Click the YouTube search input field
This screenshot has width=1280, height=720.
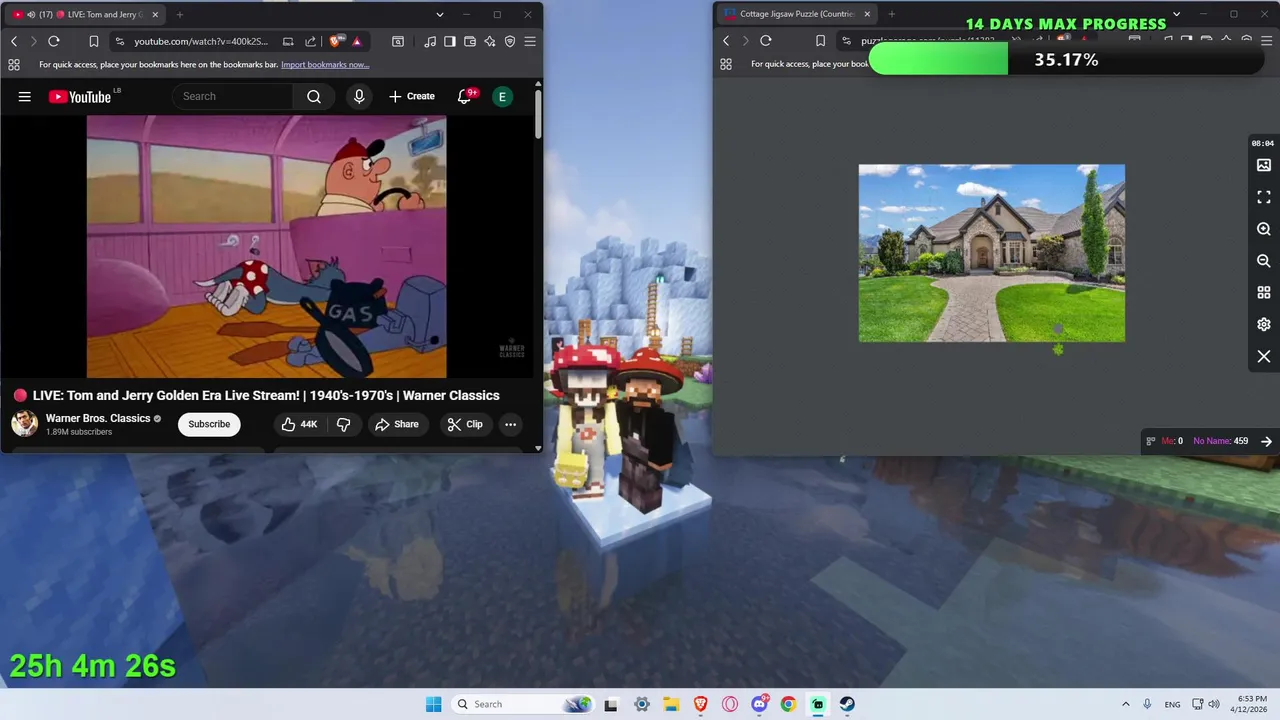coord(233,96)
